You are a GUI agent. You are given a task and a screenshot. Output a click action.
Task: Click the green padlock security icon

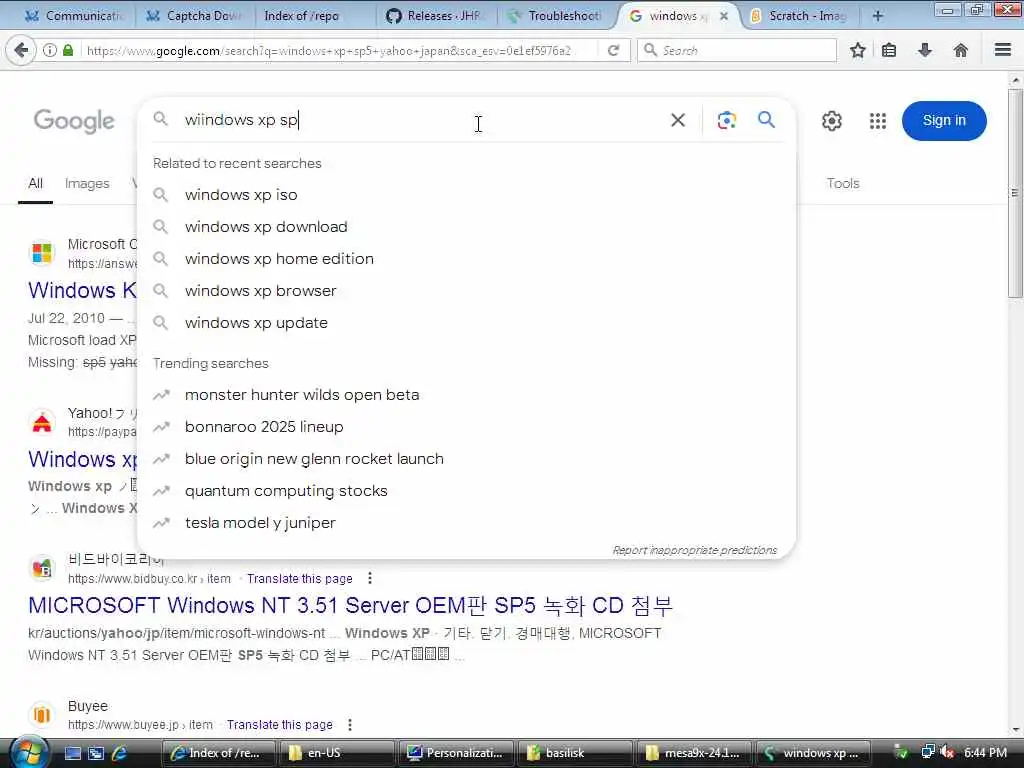[x=68, y=50]
